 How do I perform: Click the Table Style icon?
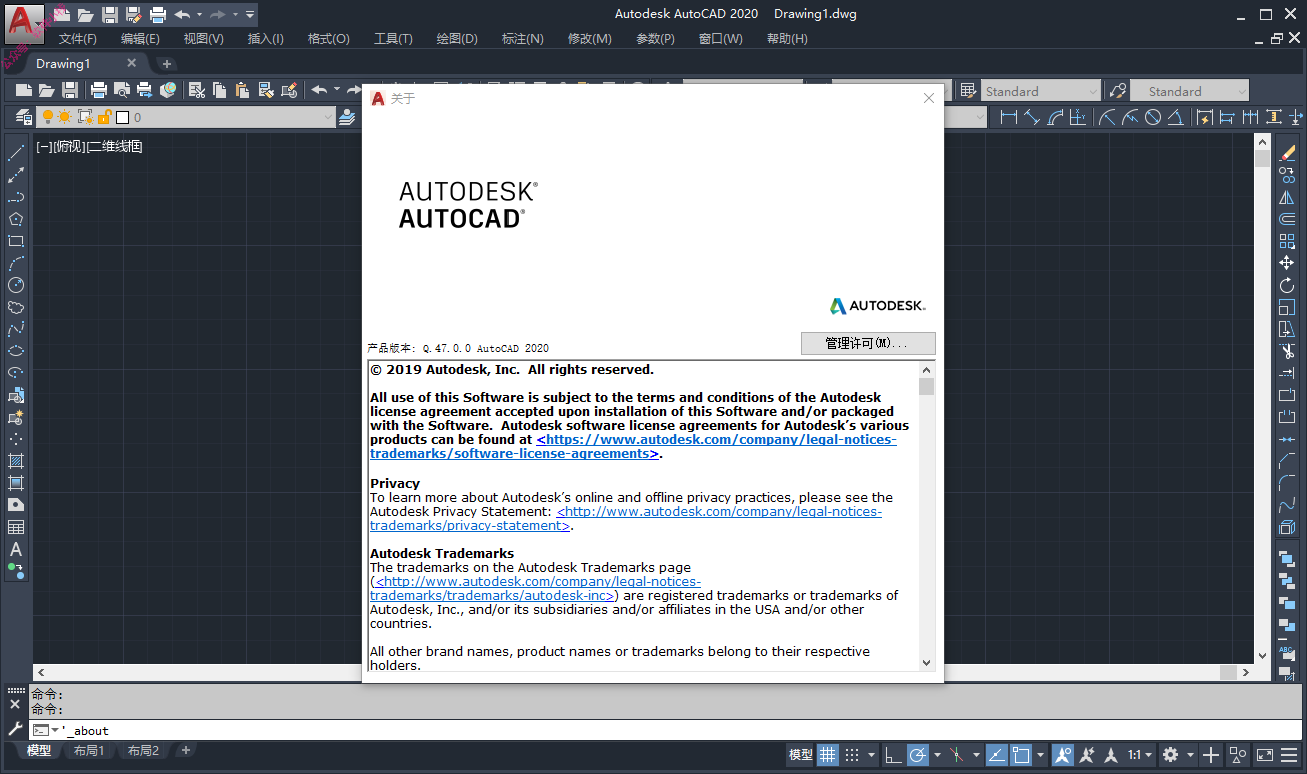tap(968, 90)
